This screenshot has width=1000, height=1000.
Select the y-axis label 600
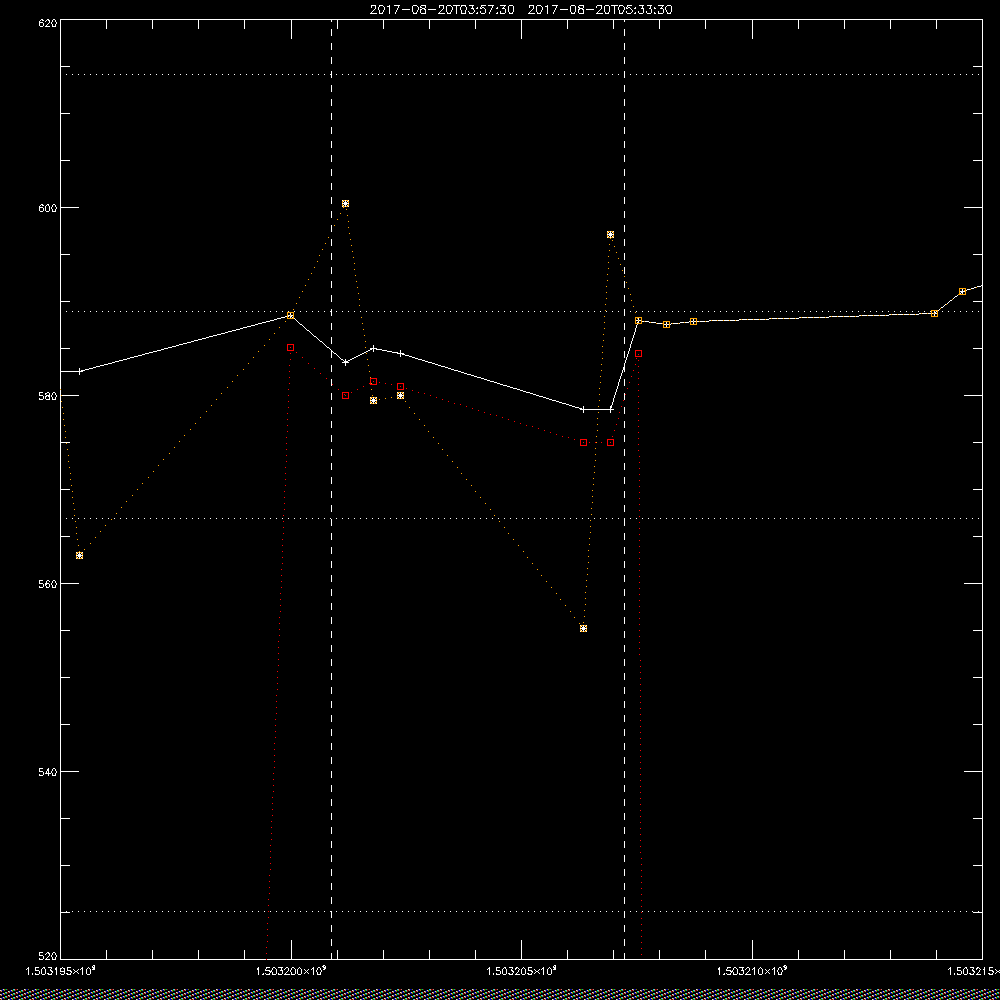click(x=48, y=208)
